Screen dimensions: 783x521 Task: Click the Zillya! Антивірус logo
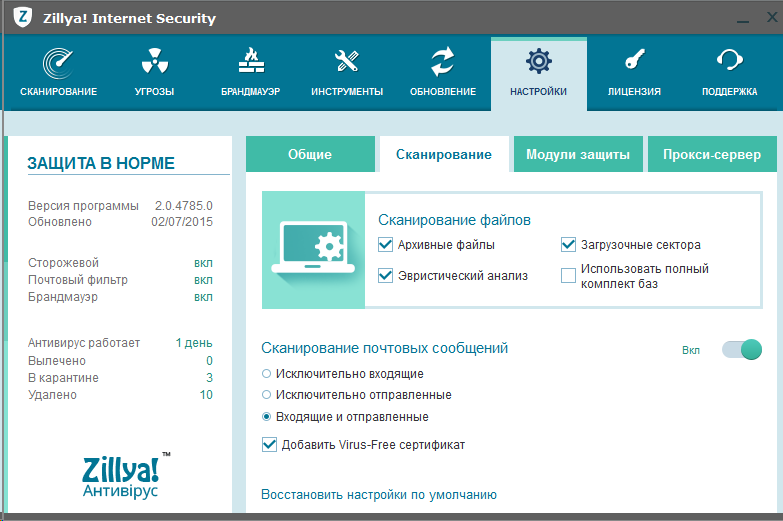125,476
